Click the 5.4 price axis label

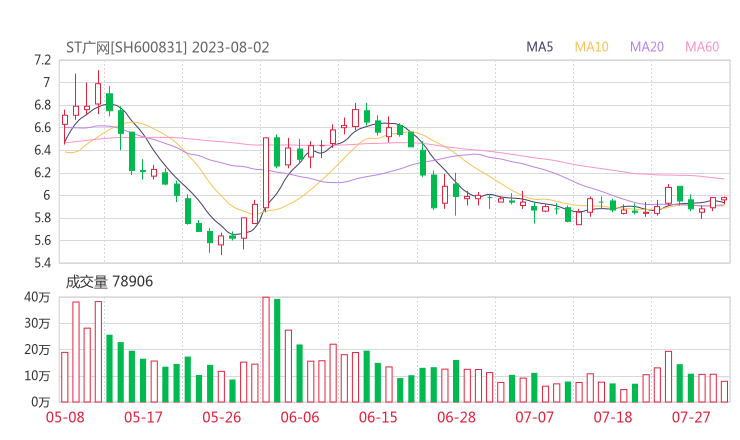coord(42,263)
